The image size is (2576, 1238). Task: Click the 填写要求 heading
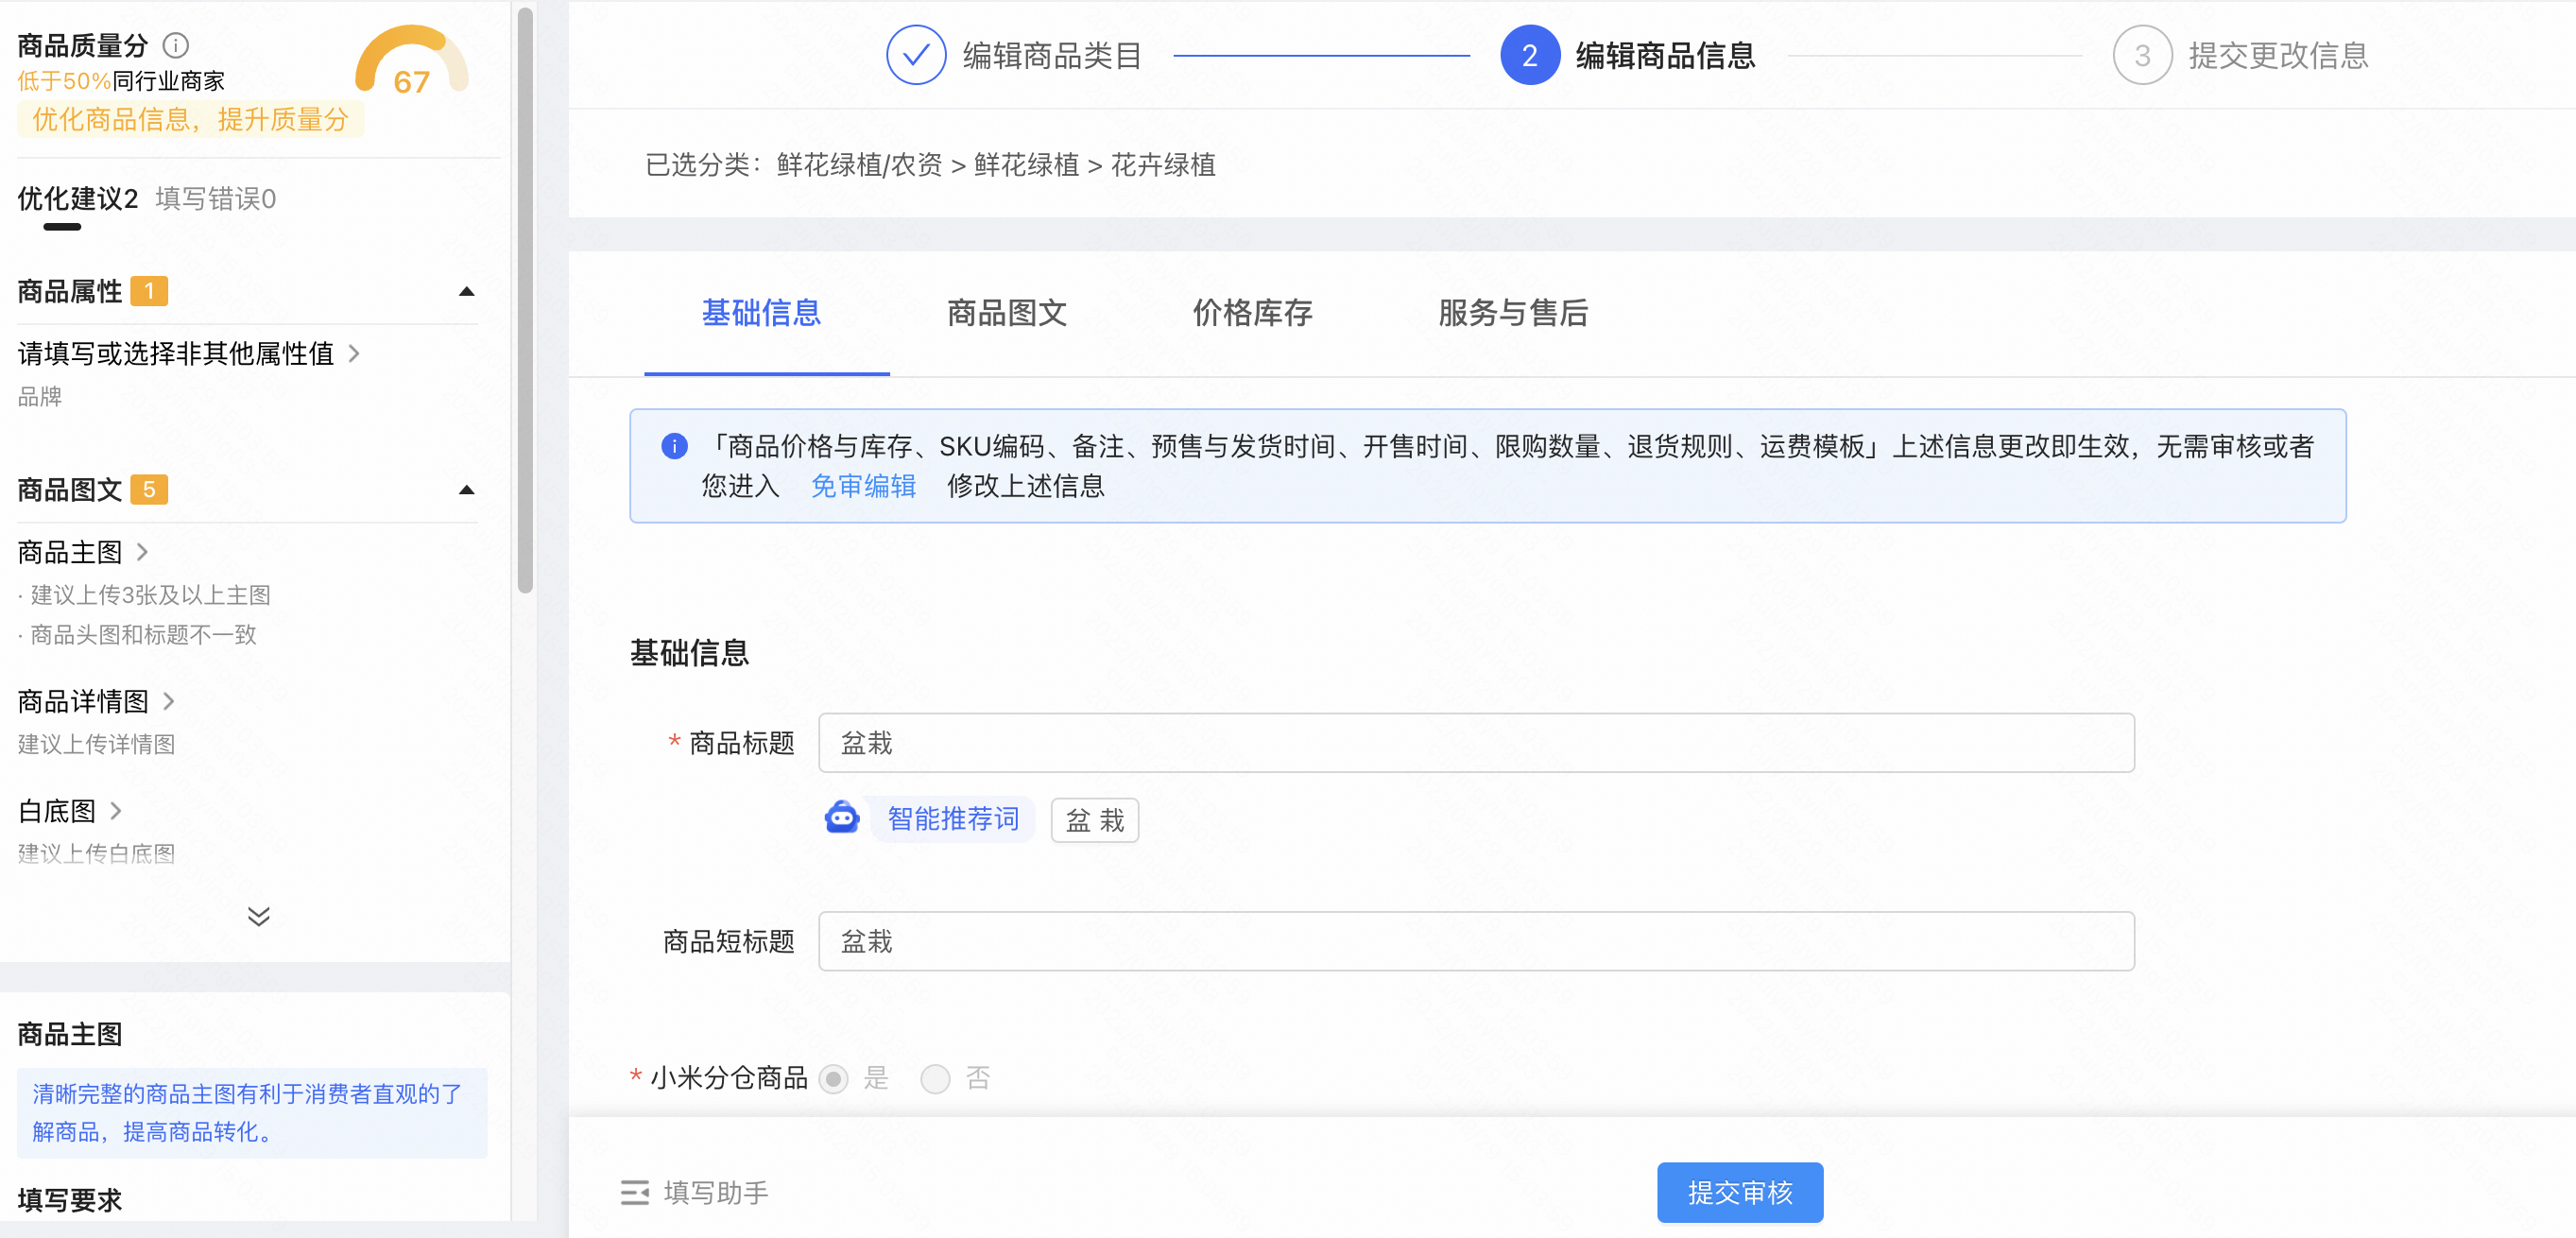[x=69, y=1199]
